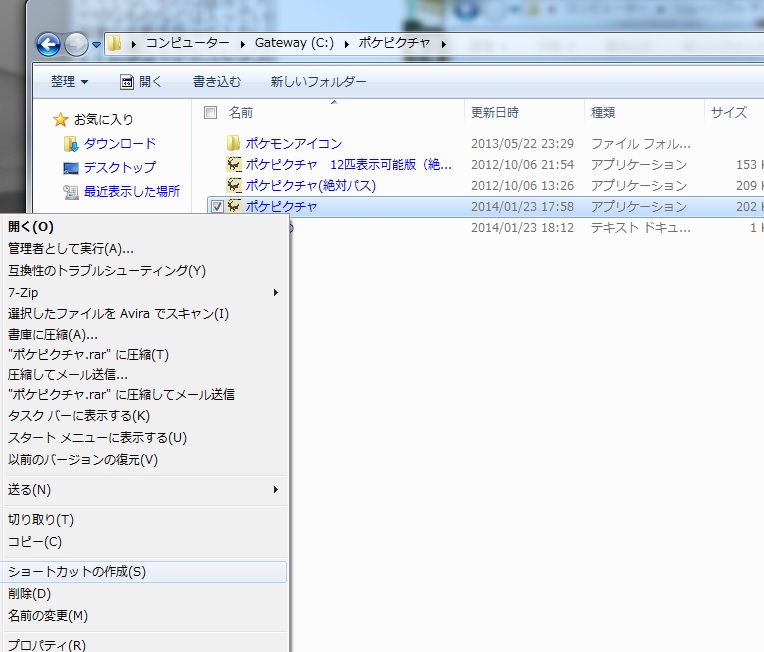
Task: Select お気に入り in the navigation pane
Action: pyautogui.click(x=103, y=119)
